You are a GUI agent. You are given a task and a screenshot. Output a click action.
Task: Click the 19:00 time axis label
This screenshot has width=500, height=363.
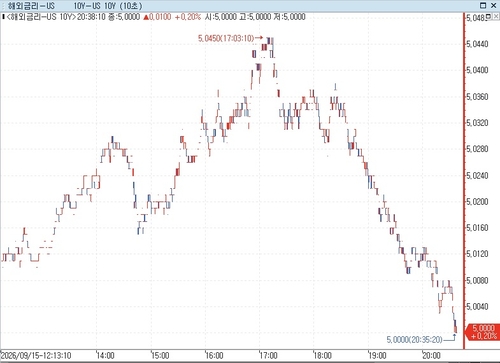tap(377, 355)
